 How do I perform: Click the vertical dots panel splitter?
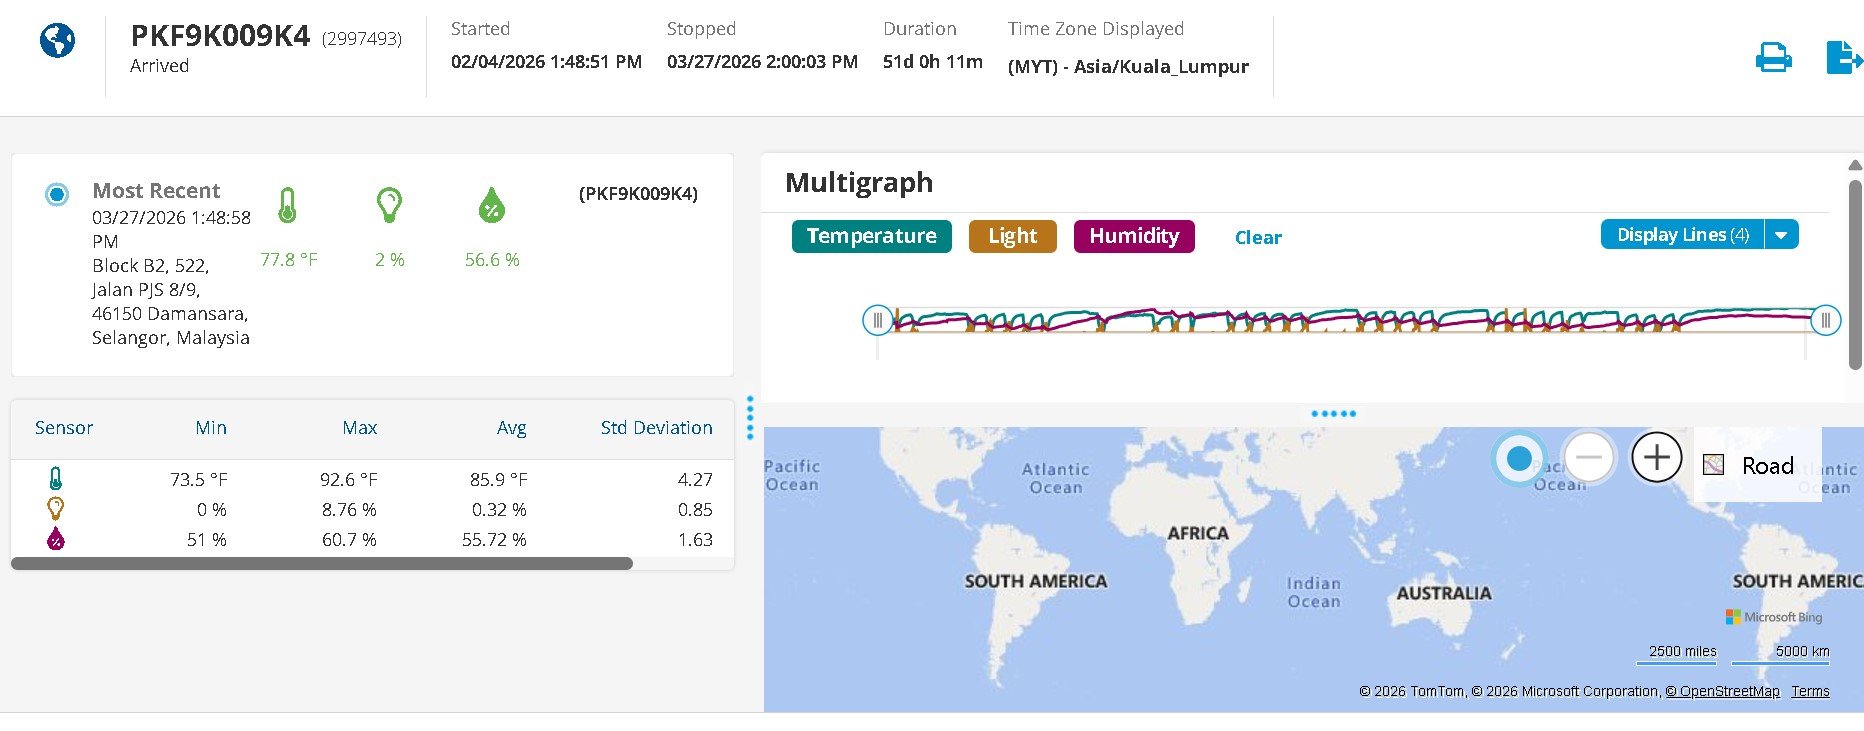pyautogui.click(x=750, y=418)
